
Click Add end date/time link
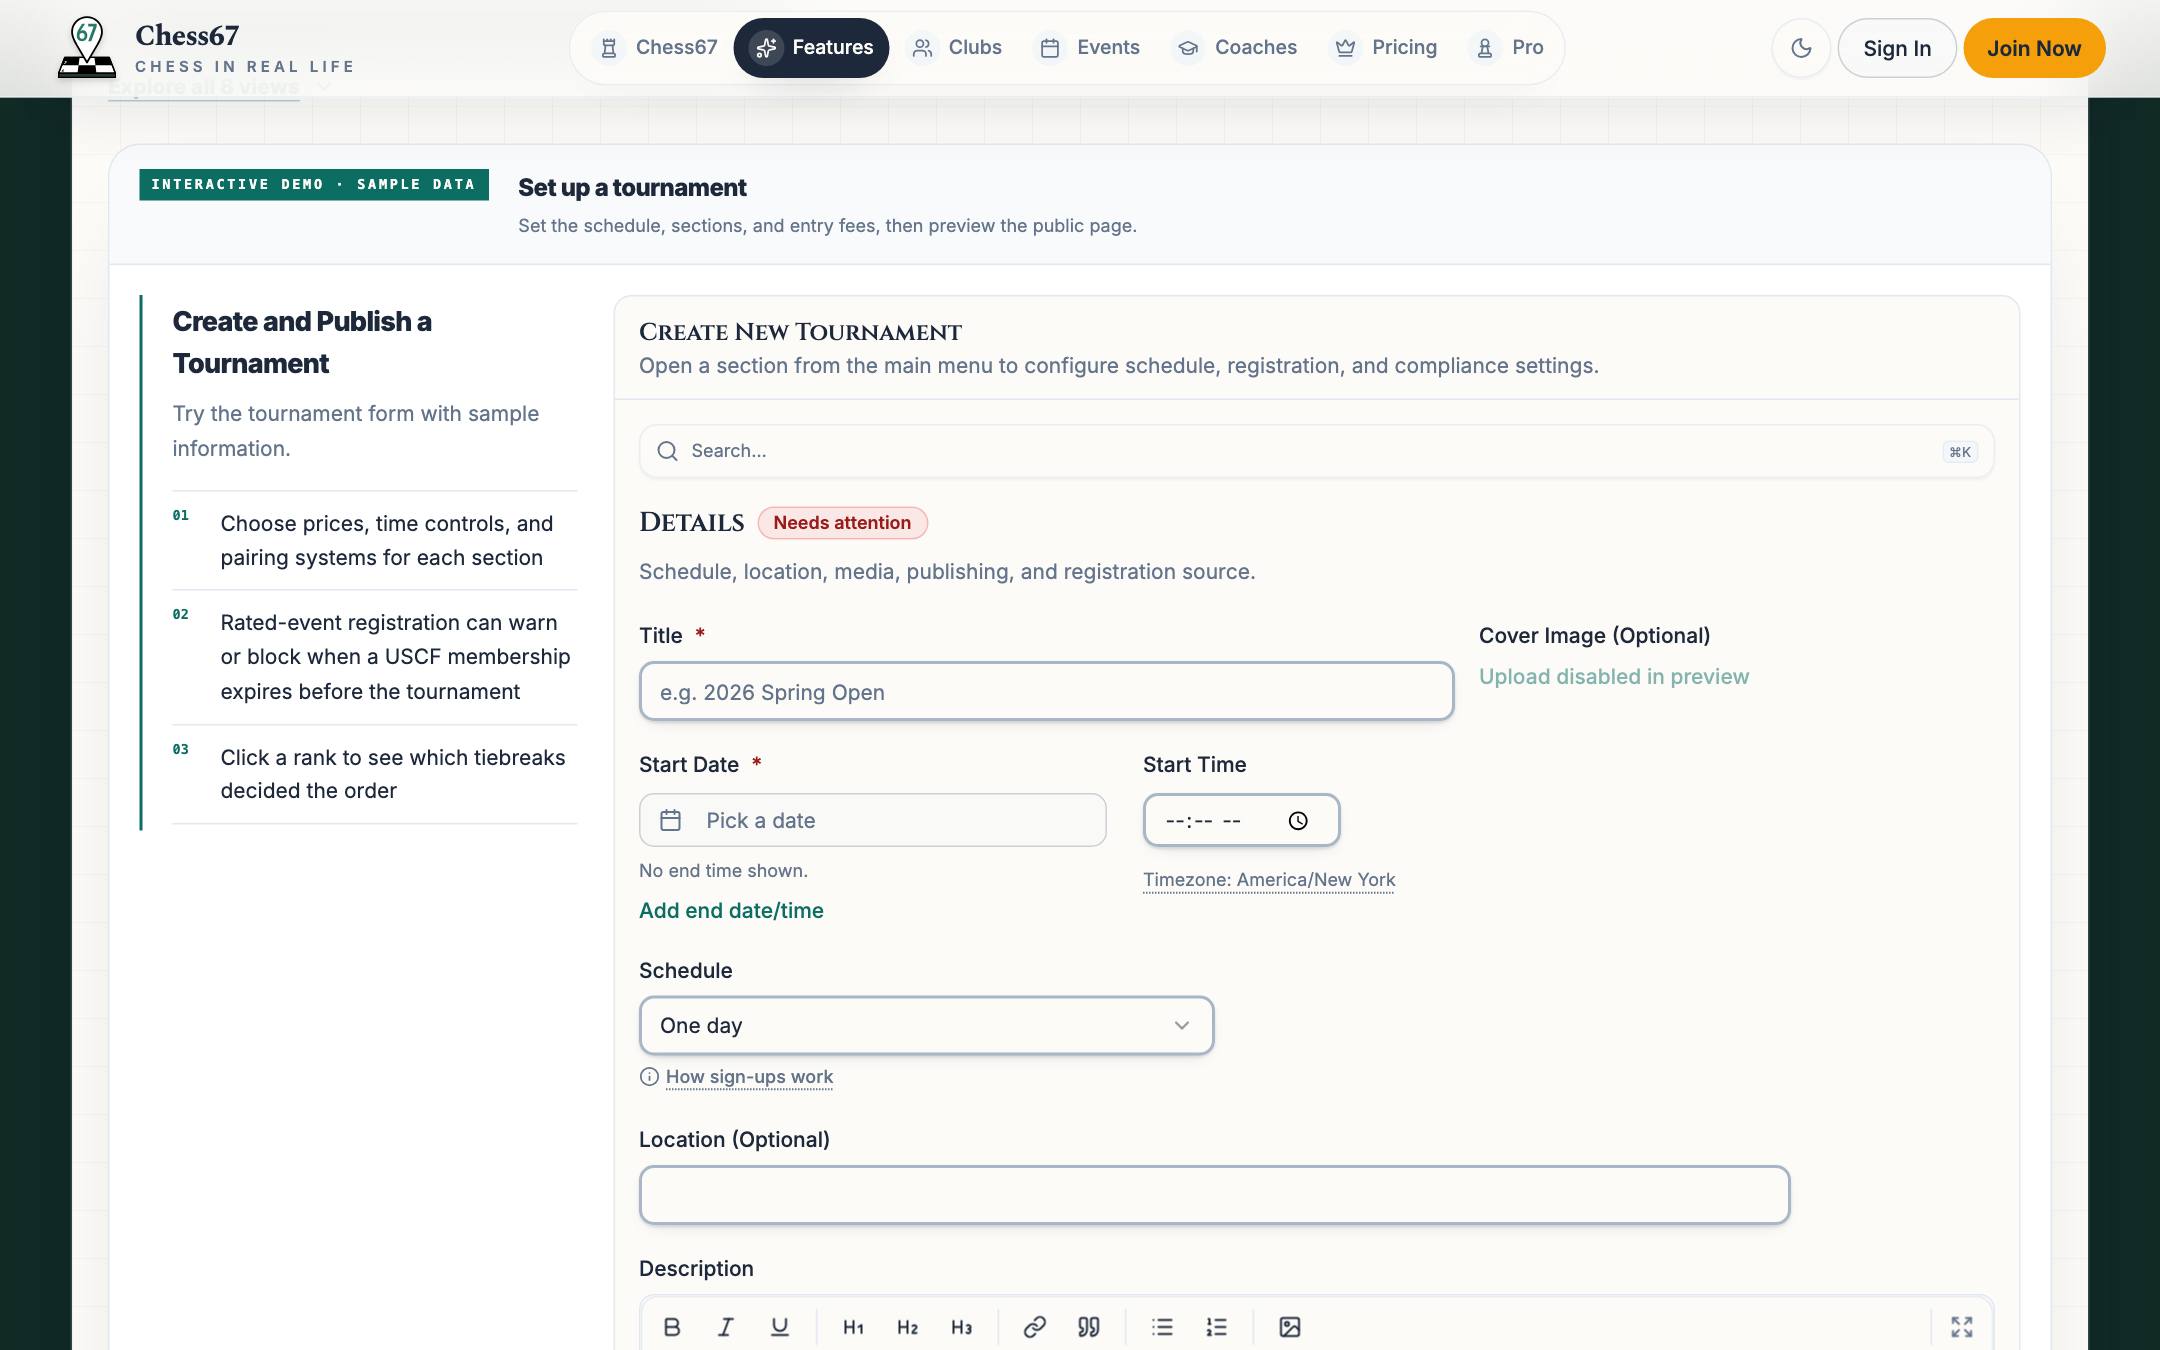(731, 910)
